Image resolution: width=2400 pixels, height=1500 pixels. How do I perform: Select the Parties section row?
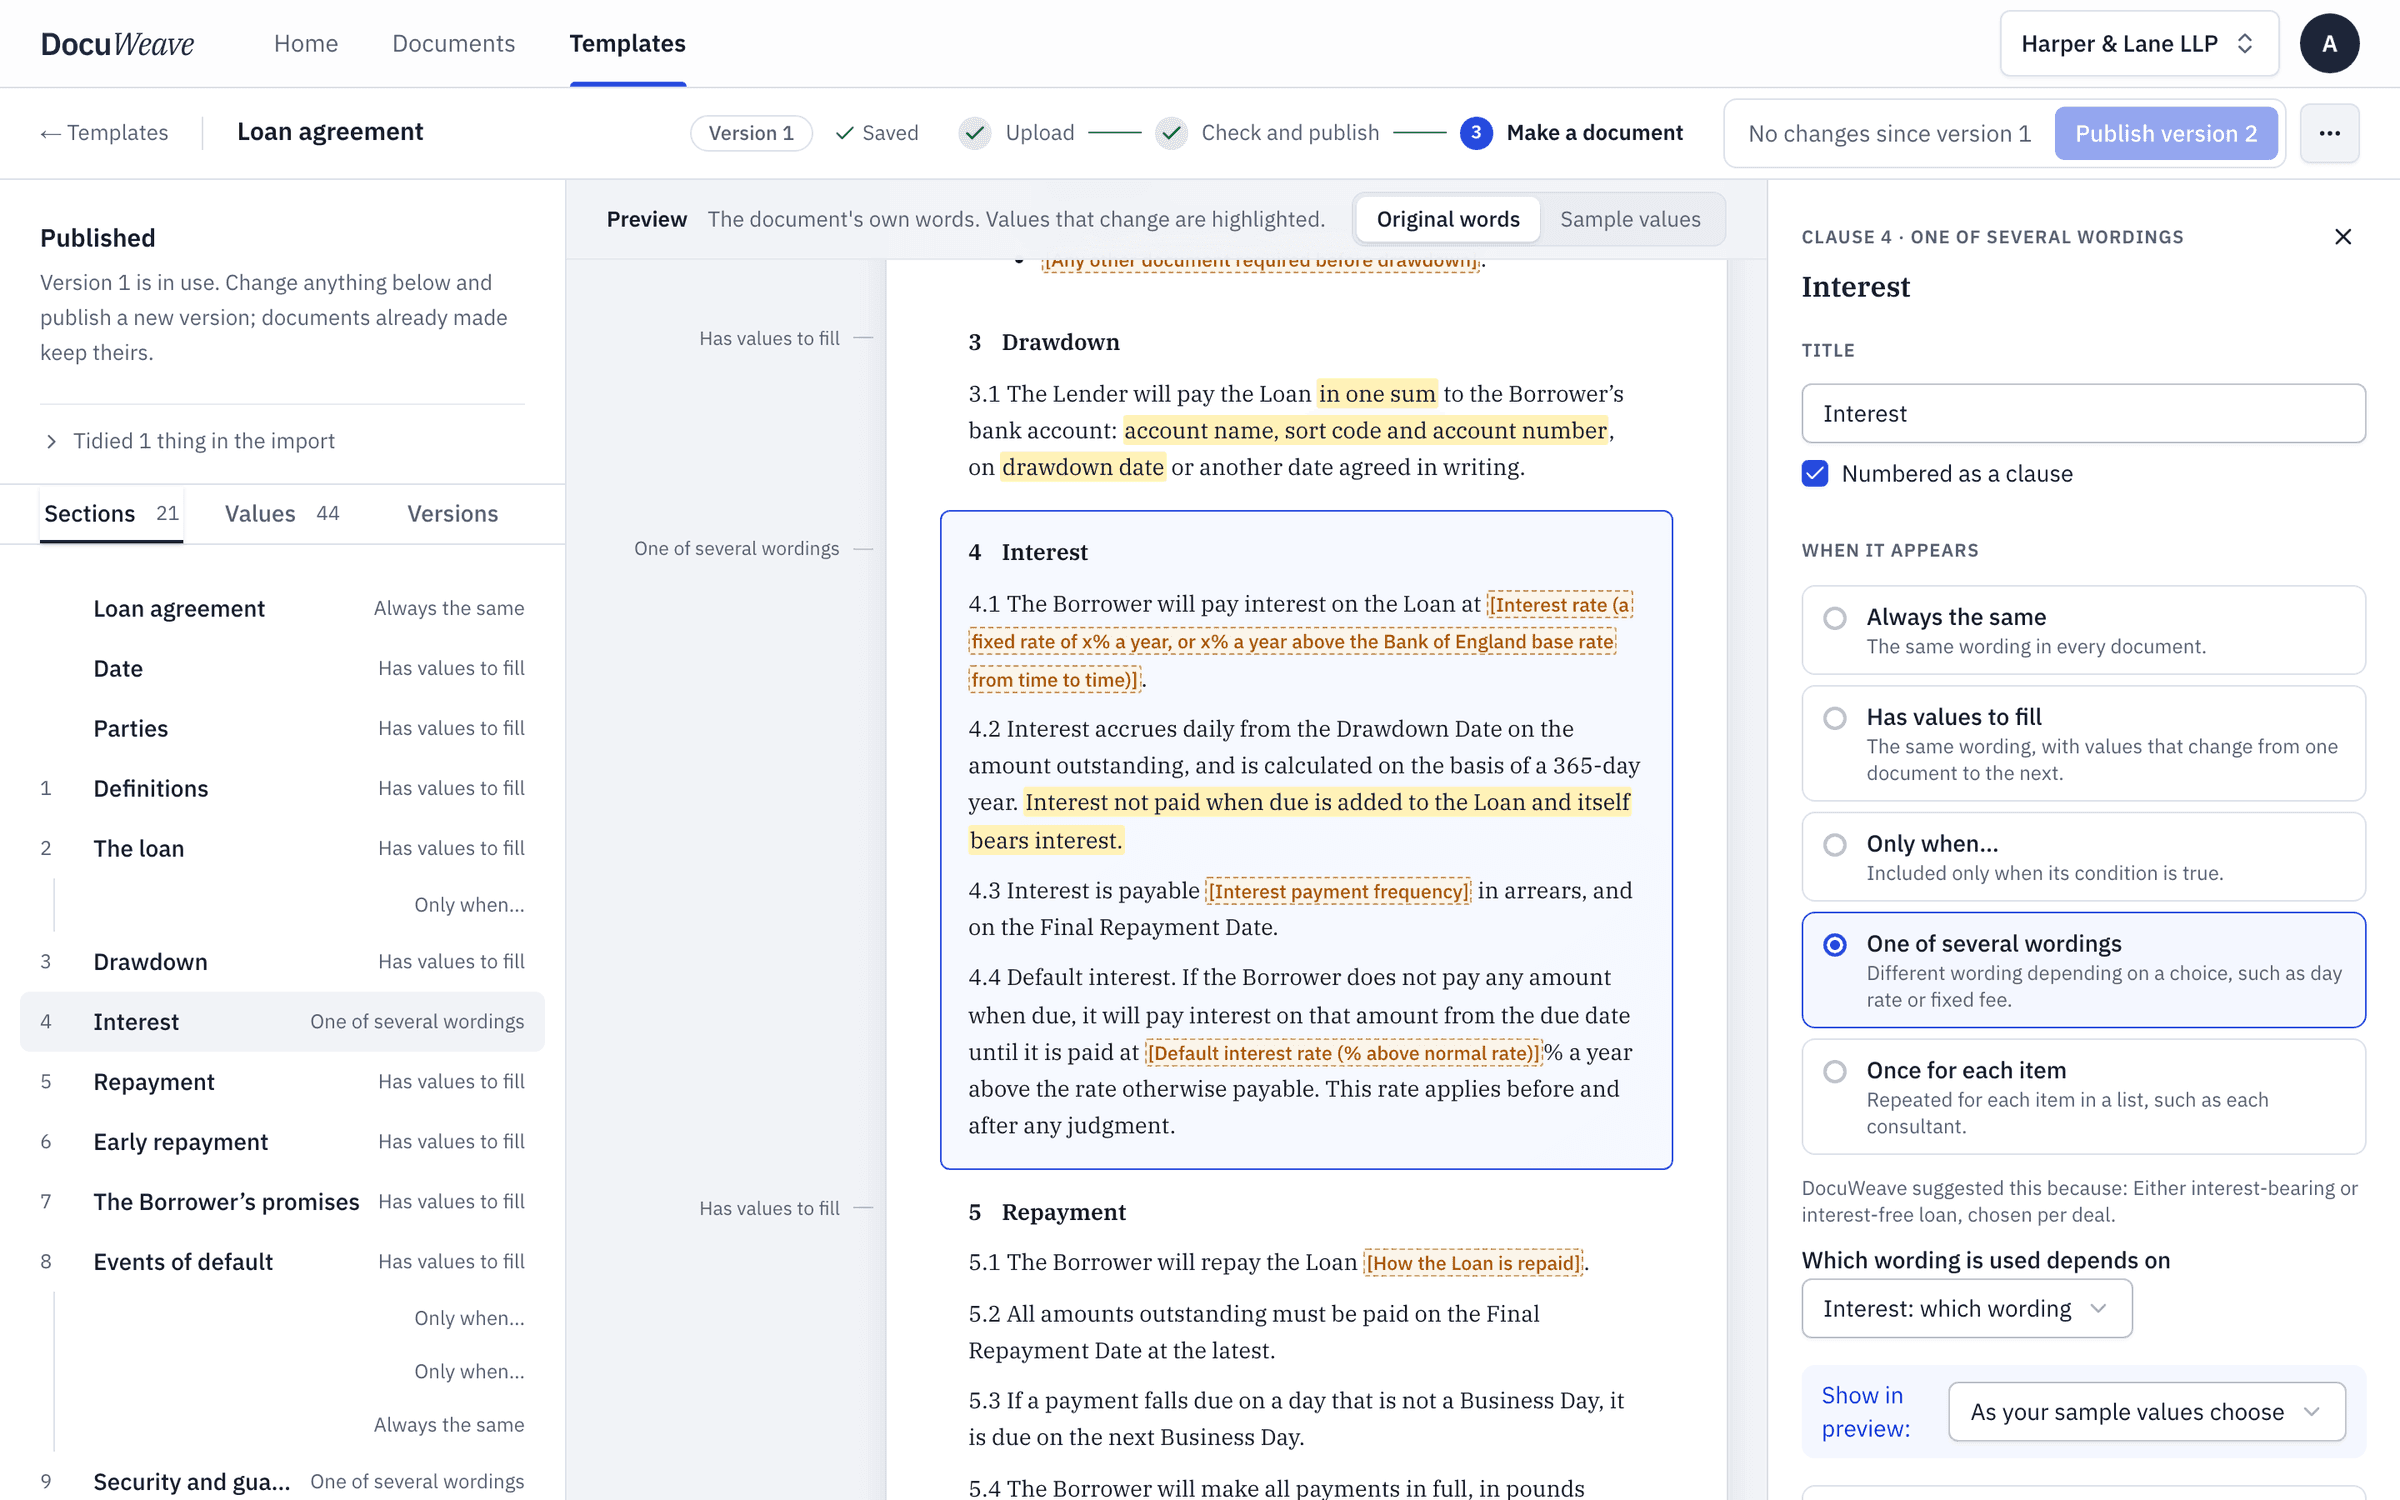[x=282, y=728]
